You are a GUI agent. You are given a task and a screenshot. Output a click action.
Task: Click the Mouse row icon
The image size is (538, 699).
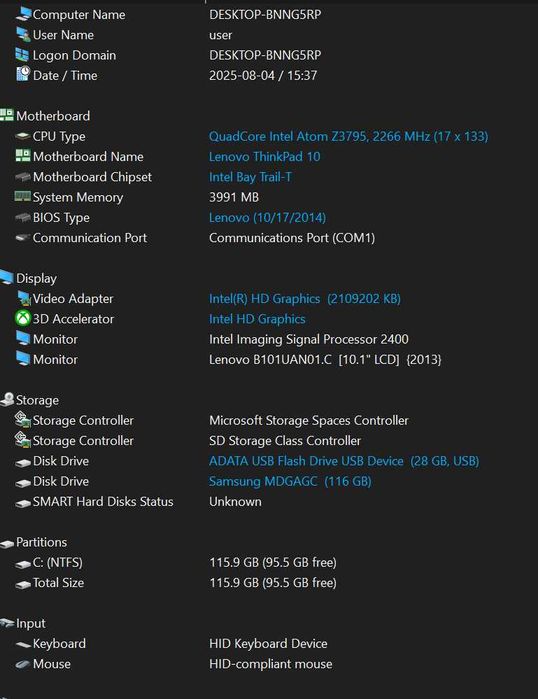coord(23,664)
